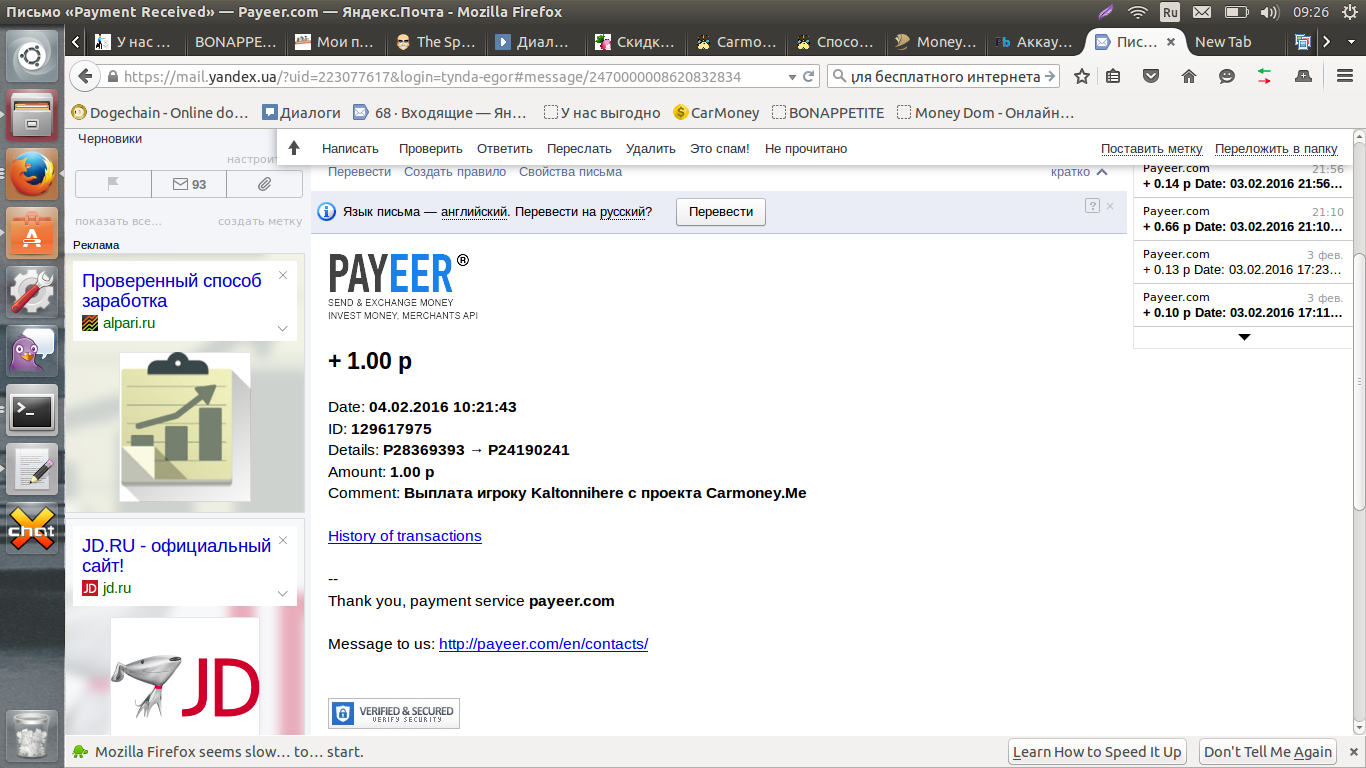Viewport: 1366px width, 768px height.
Task: Click the Firefox back navigation arrow
Action: [x=85, y=76]
